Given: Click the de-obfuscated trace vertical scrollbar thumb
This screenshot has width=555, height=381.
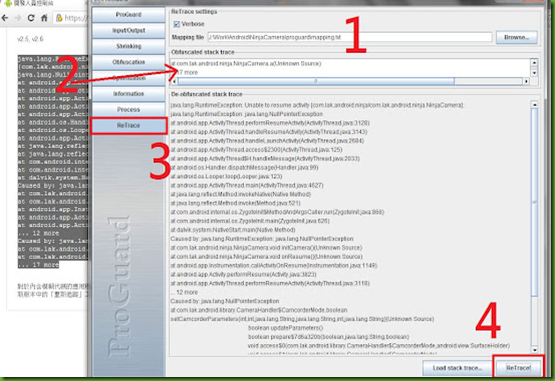Looking at the screenshot, I should pos(534,203).
